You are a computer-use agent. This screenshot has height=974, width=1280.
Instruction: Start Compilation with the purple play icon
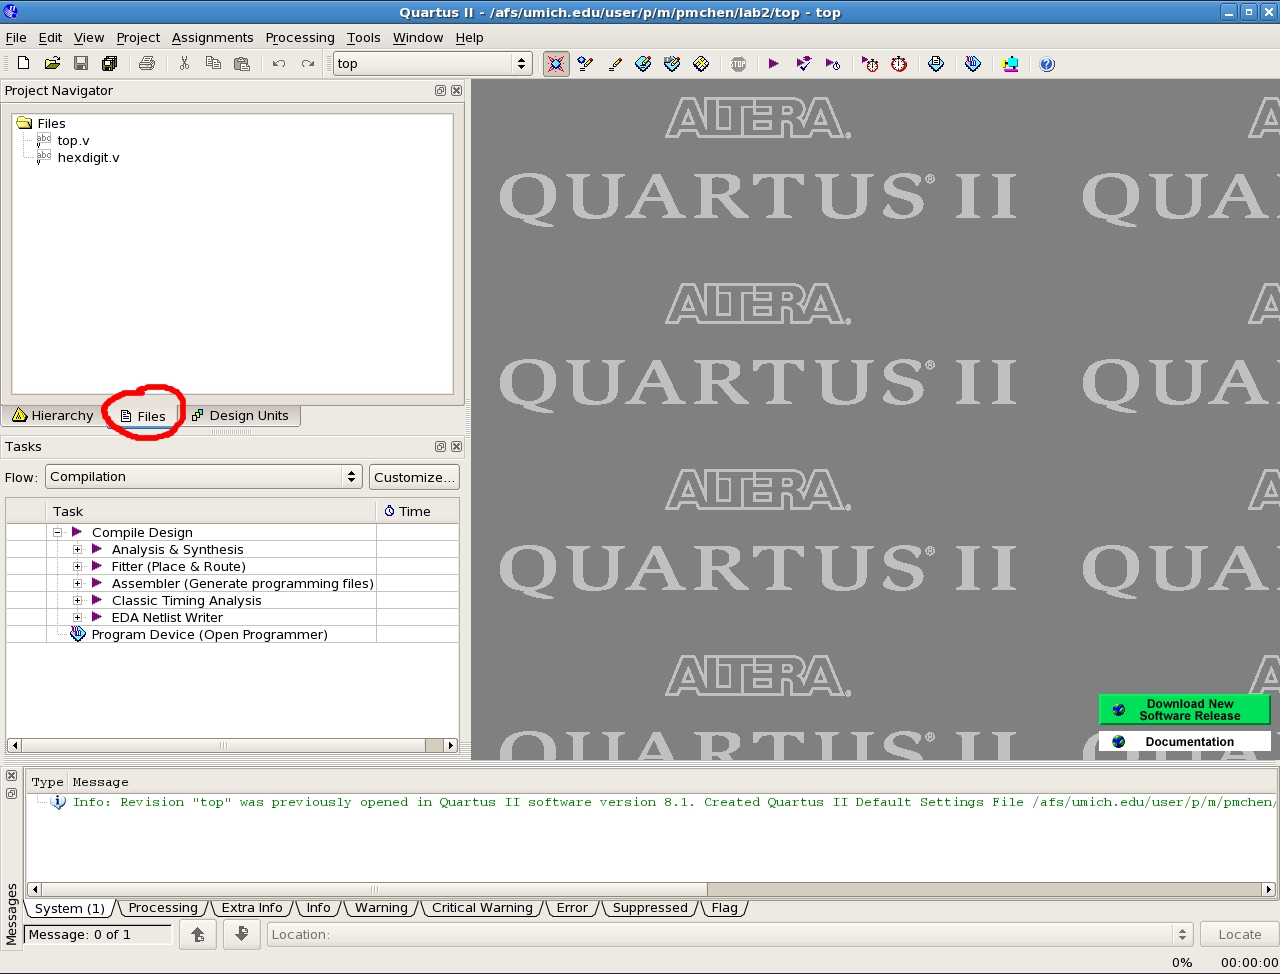(773, 64)
